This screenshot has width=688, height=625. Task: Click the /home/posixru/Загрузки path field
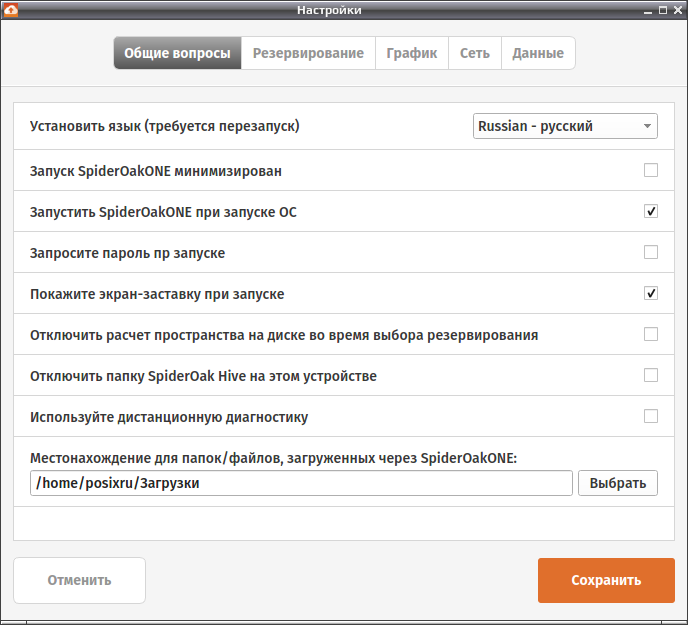301,483
